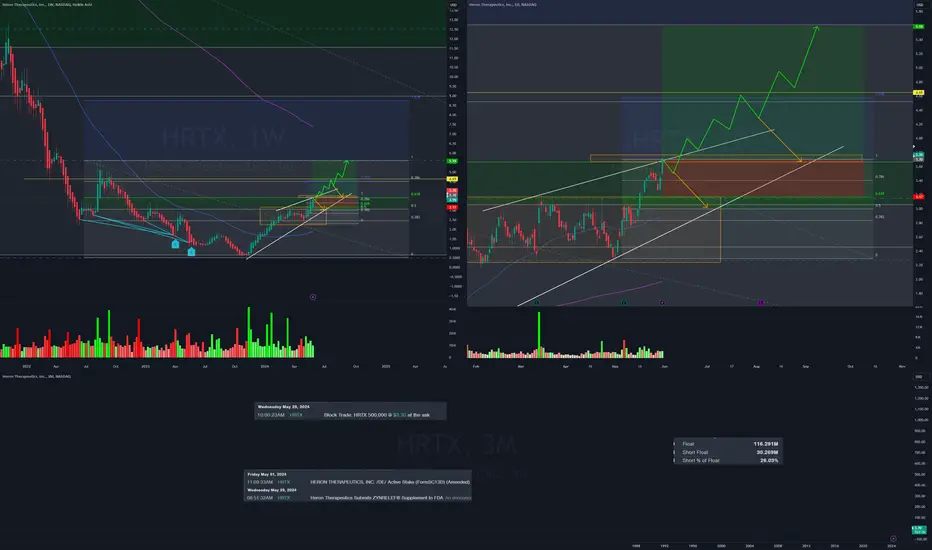This screenshot has width=932, height=550.
Task: Select the Friday May 31, 2024 date header
Action: (267, 474)
